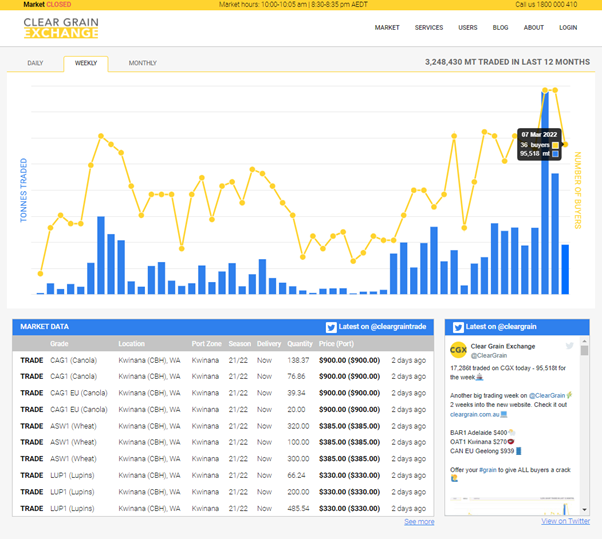Screen dimensions: 602x539
Task: Click the Call us 1800 000 410 text
Action: click(x=546, y=5)
